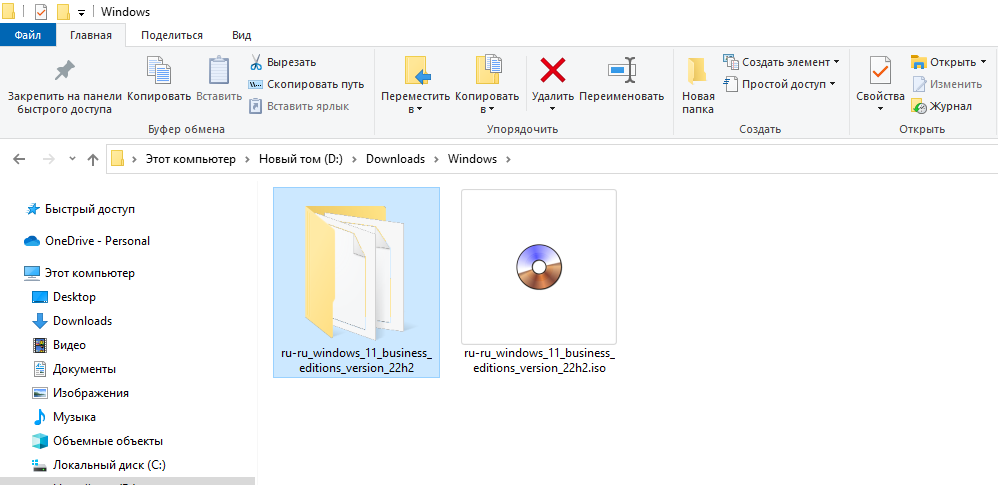Viewport: 998px width, 485px height.
Task: Click the new folder icon in title bar toolbar
Action: tap(63, 12)
